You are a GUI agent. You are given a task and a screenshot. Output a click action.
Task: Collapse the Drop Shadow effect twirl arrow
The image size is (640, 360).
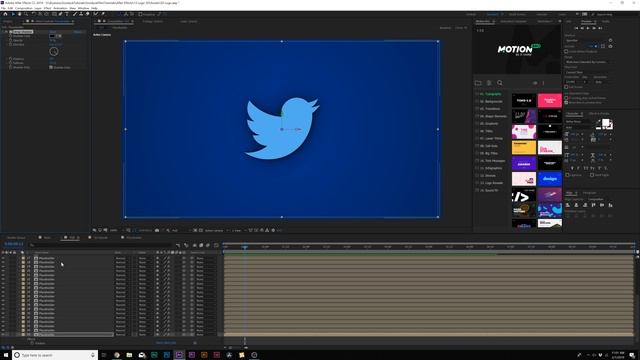coord(3,31)
